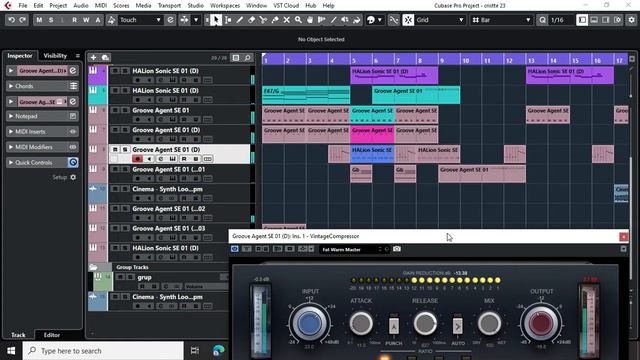Expand the Chords inspector section
Image resolution: width=640 pixels, height=360 pixels.
(42, 86)
